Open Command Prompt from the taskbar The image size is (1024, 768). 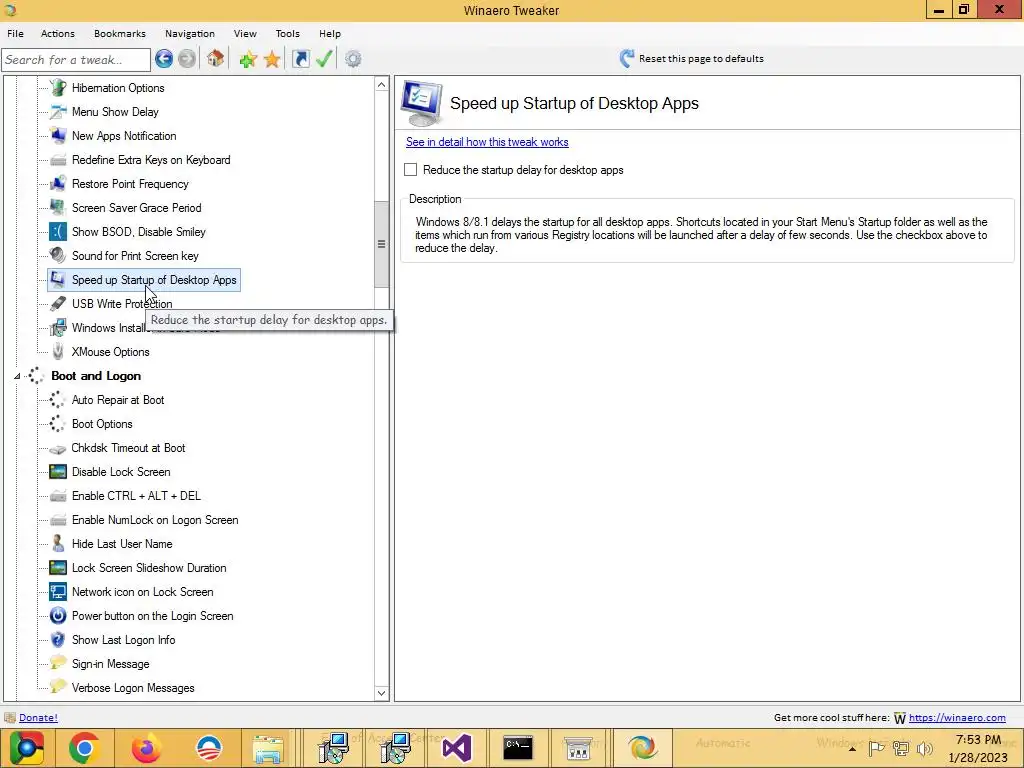click(x=518, y=747)
